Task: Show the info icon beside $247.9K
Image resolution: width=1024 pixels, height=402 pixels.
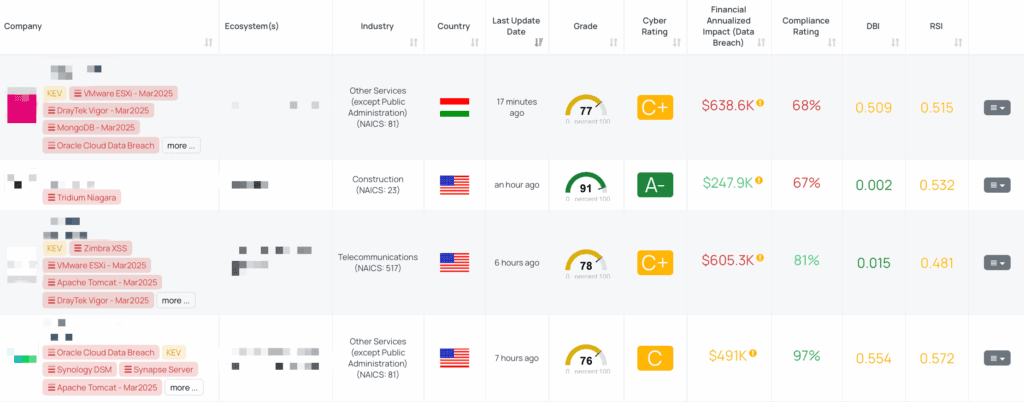Action: (759, 181)
